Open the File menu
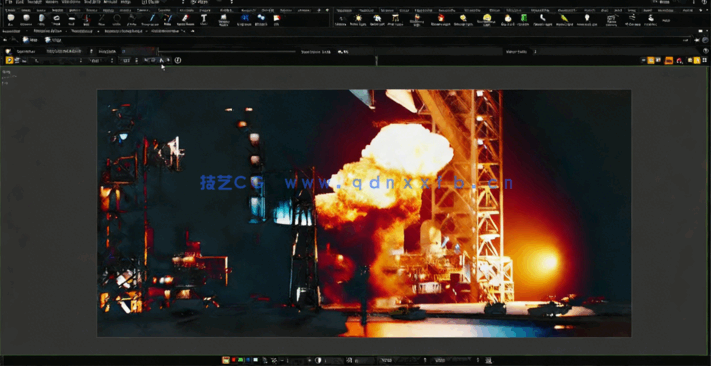 pos(9,2)
